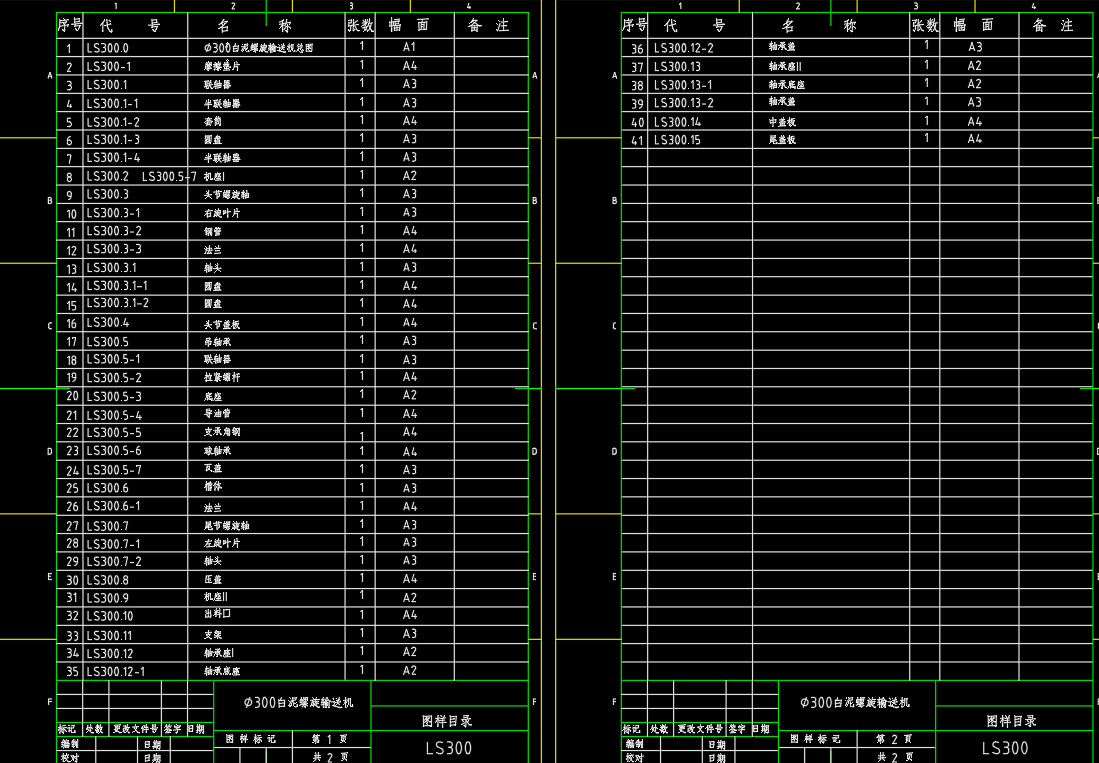Screen dimensions: 1099x763
Task: Click the LS300.1-2 code entry
Action: point(112,121)
